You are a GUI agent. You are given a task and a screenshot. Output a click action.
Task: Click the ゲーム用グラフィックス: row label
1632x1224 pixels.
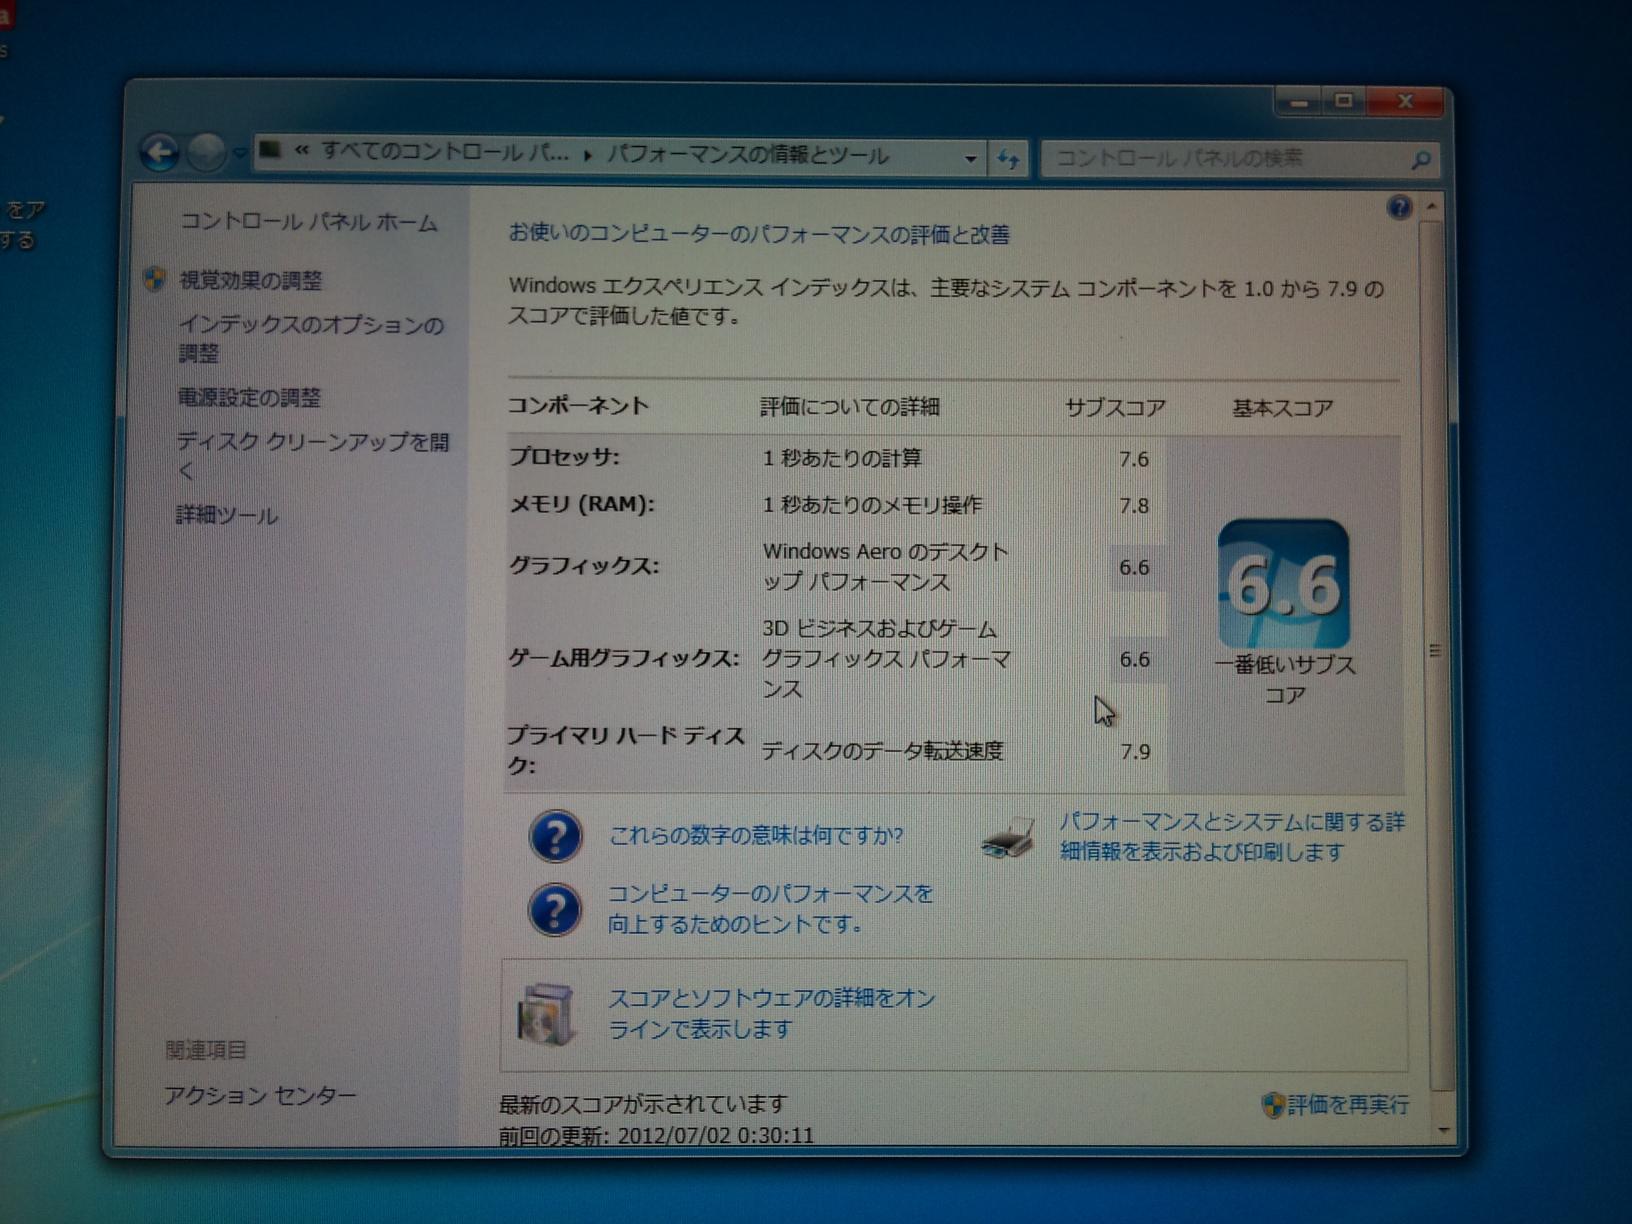coord(624,658)
